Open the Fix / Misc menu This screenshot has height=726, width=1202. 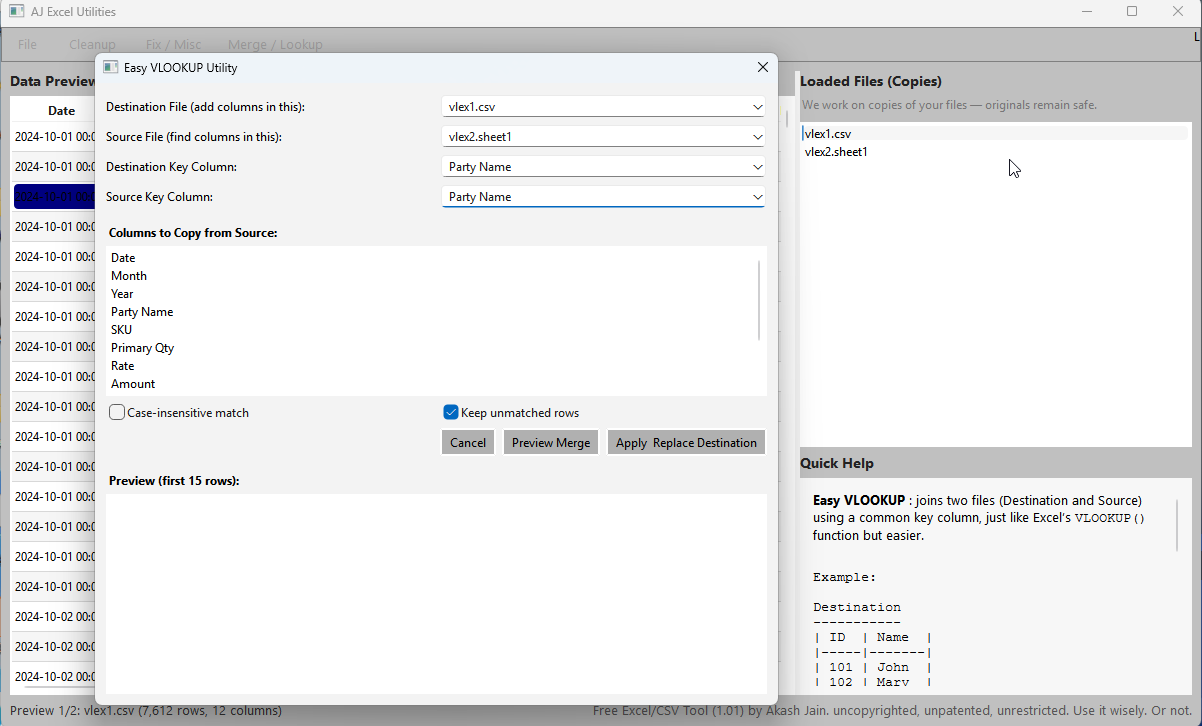[173, 44]
